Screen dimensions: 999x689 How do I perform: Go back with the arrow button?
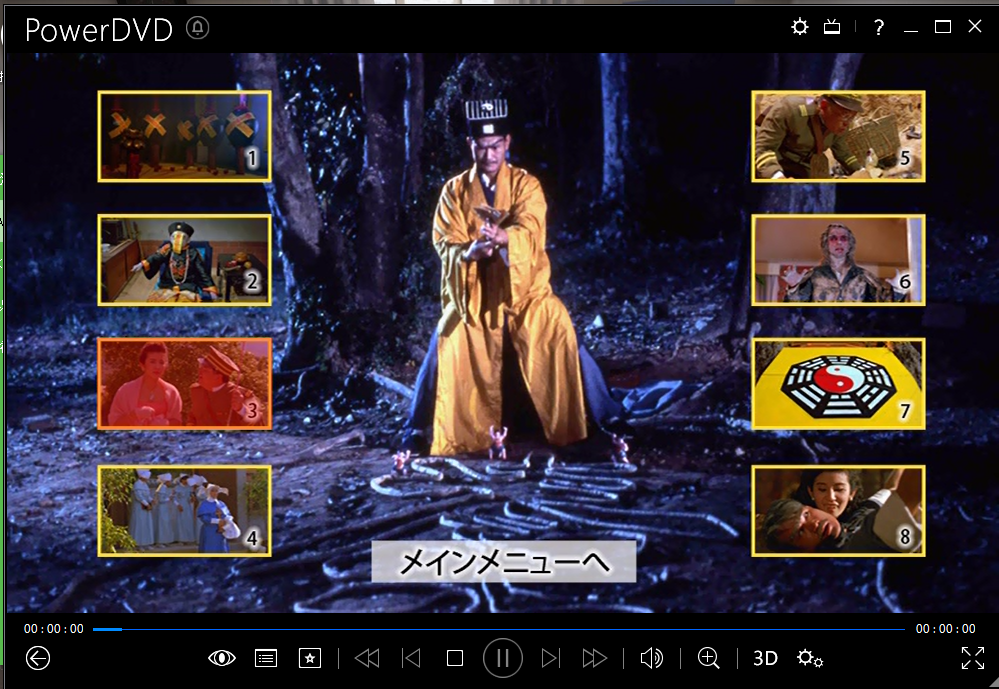[38, 658]
